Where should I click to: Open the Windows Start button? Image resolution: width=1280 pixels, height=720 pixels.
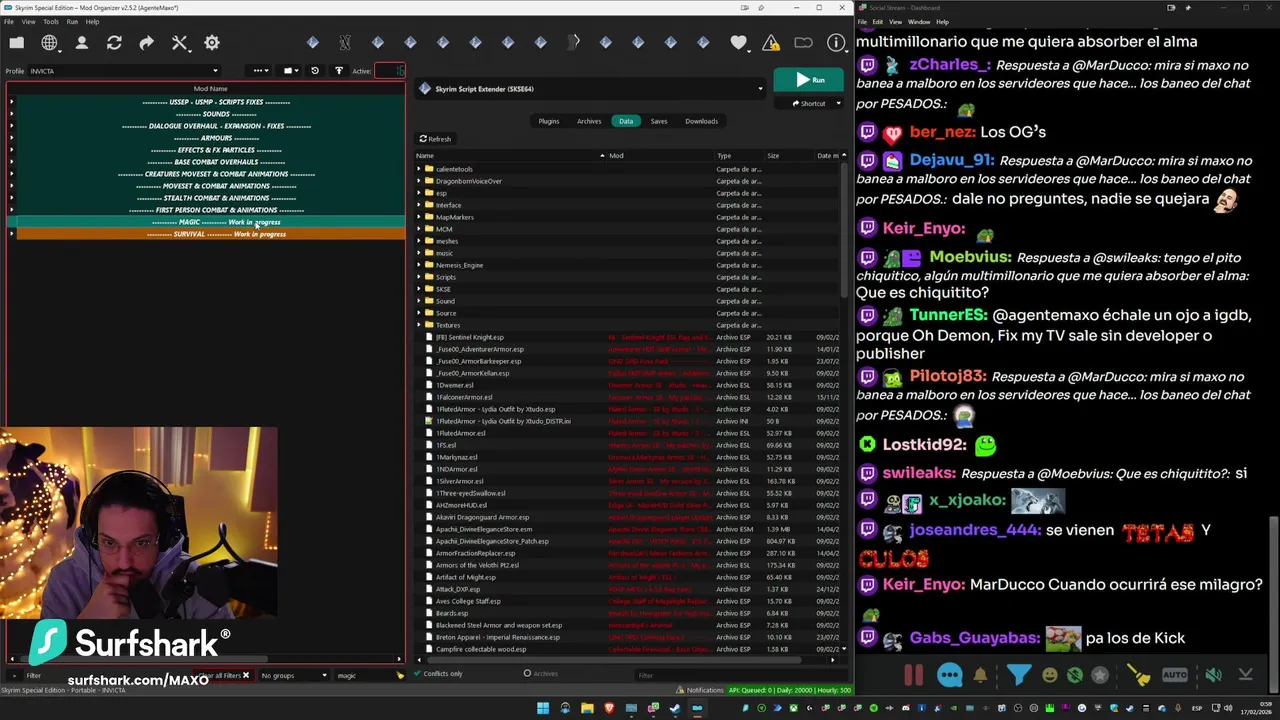point(543,708)
